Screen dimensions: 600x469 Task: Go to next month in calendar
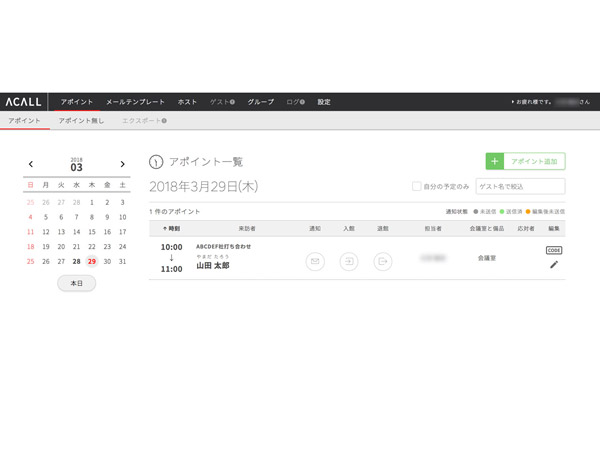pos(122,164)
